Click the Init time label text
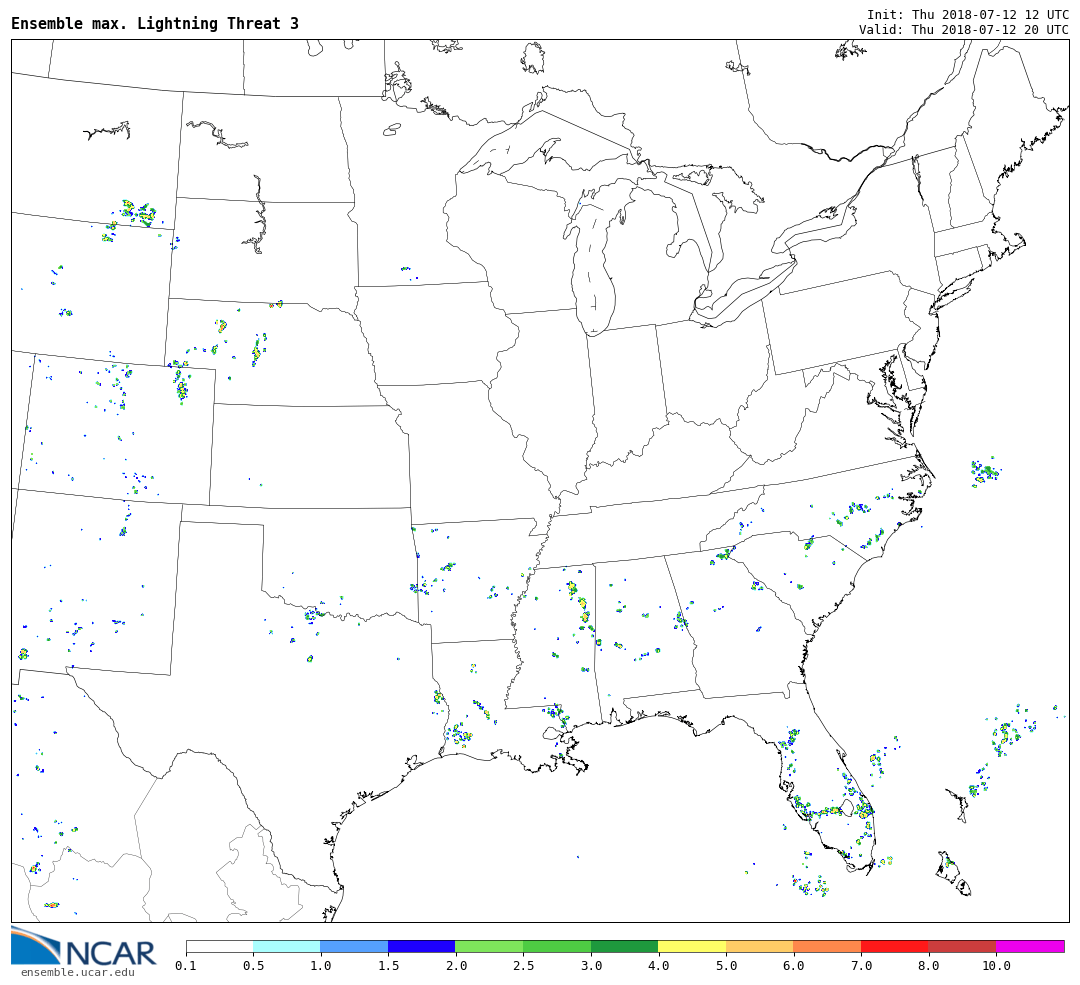The height and width of the screenshot is (985, 1080). 967,14
